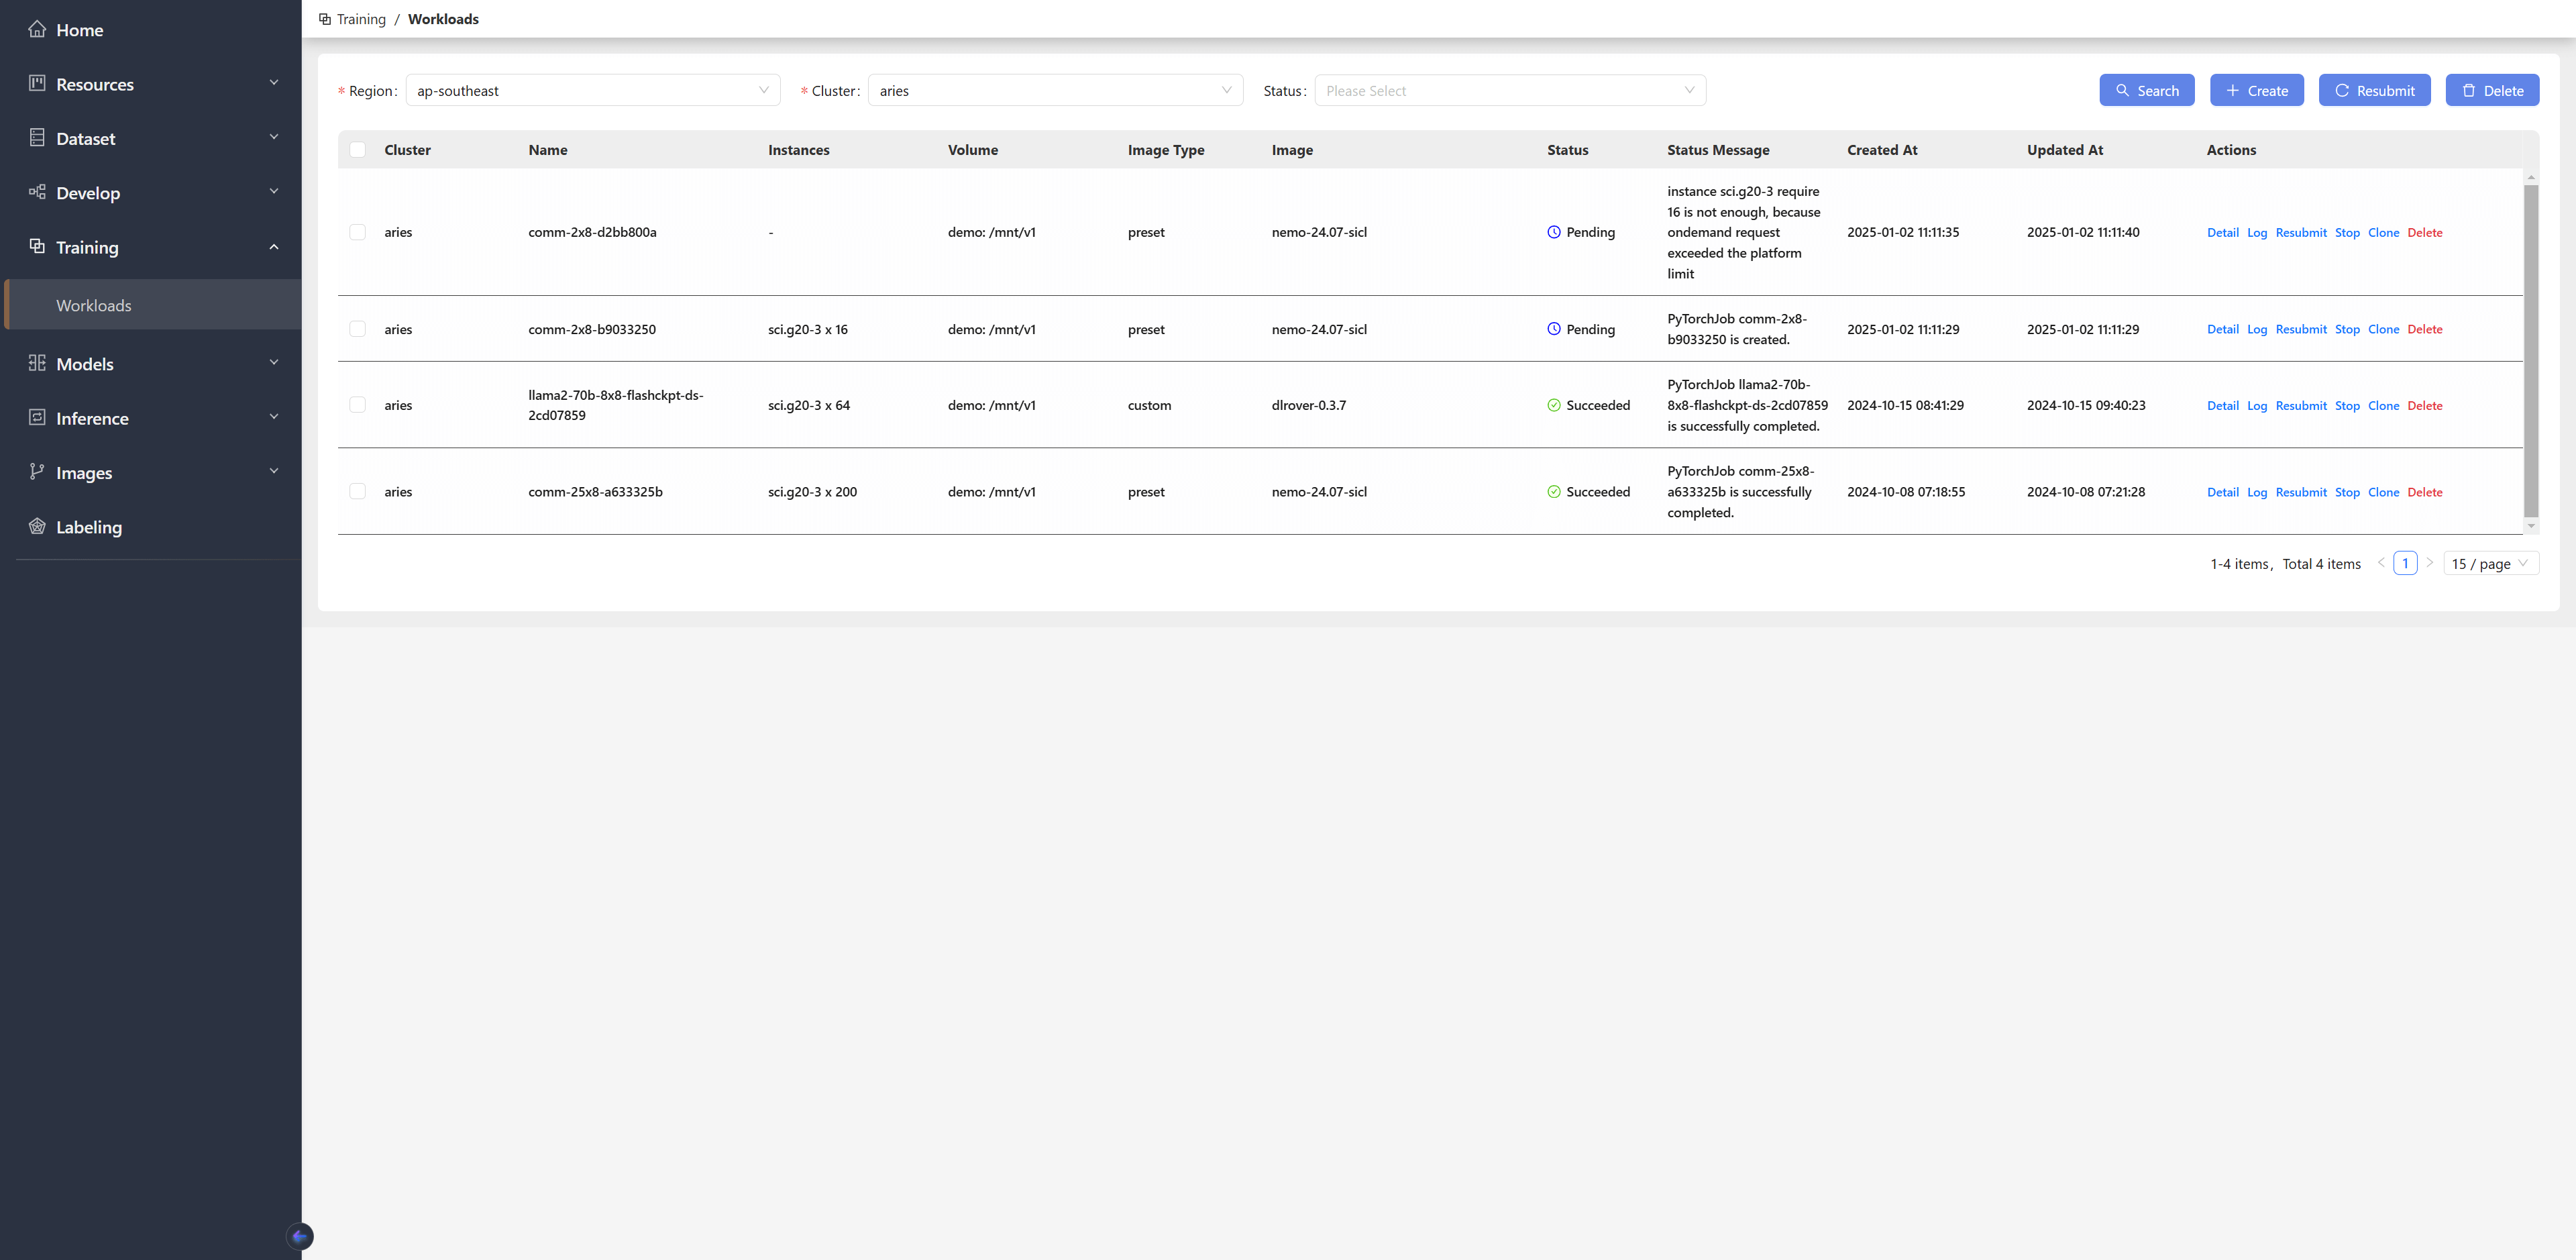Click the Labeling sidebar icon
The image size is (2576, 1260).
point(37,526)
